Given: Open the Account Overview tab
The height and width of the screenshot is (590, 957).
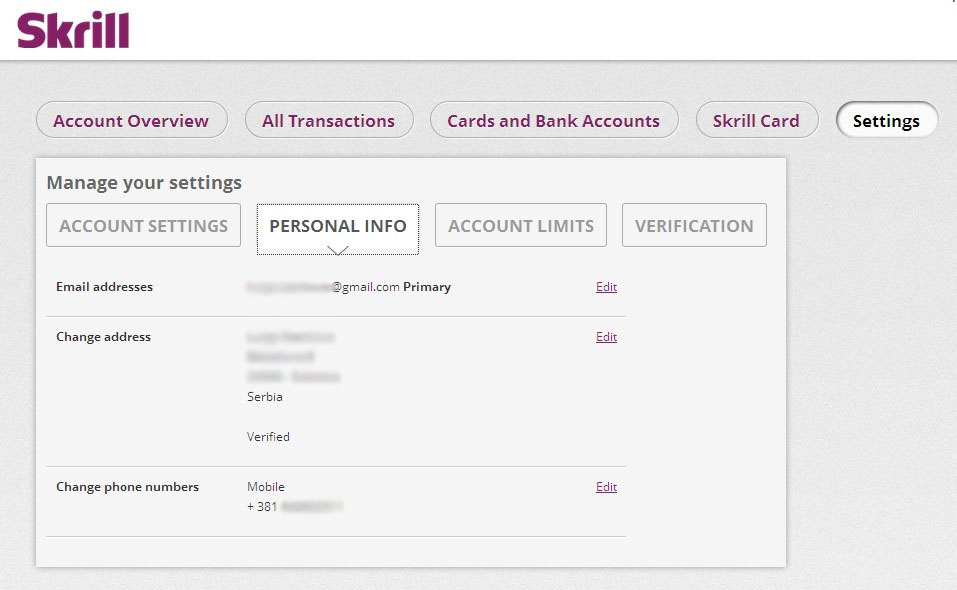Looking at the screenshot, I should coord(131,120).
